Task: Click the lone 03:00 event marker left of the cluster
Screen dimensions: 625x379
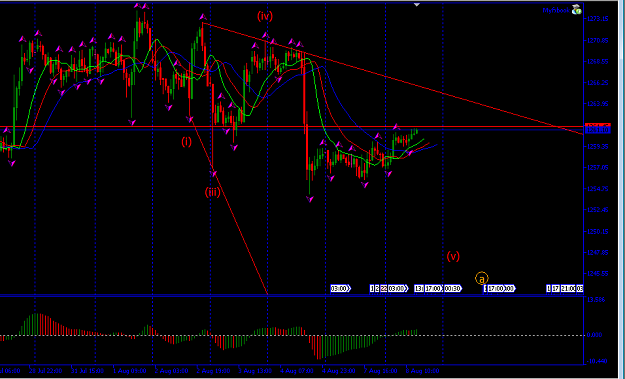Action: point(340,288)
